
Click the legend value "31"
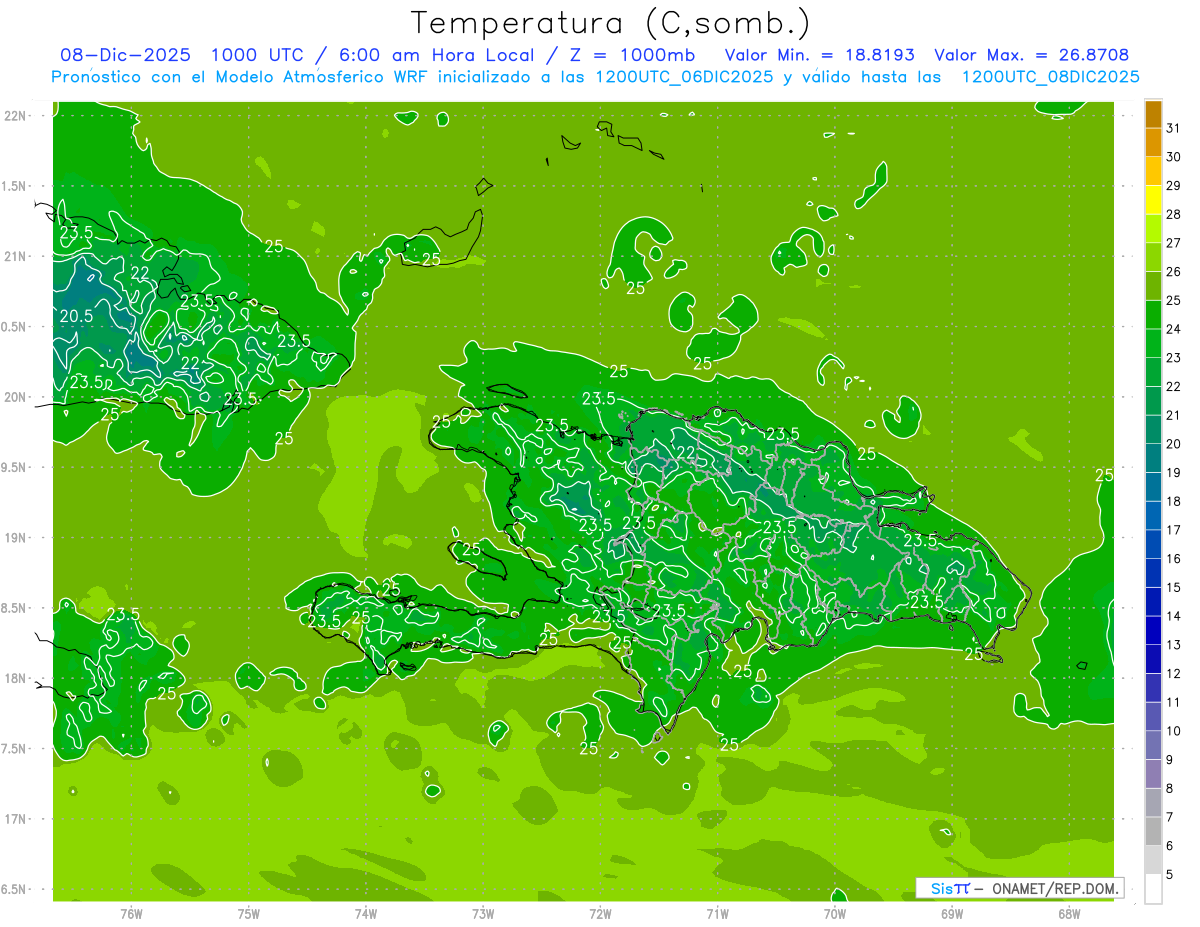point(1174,128)
